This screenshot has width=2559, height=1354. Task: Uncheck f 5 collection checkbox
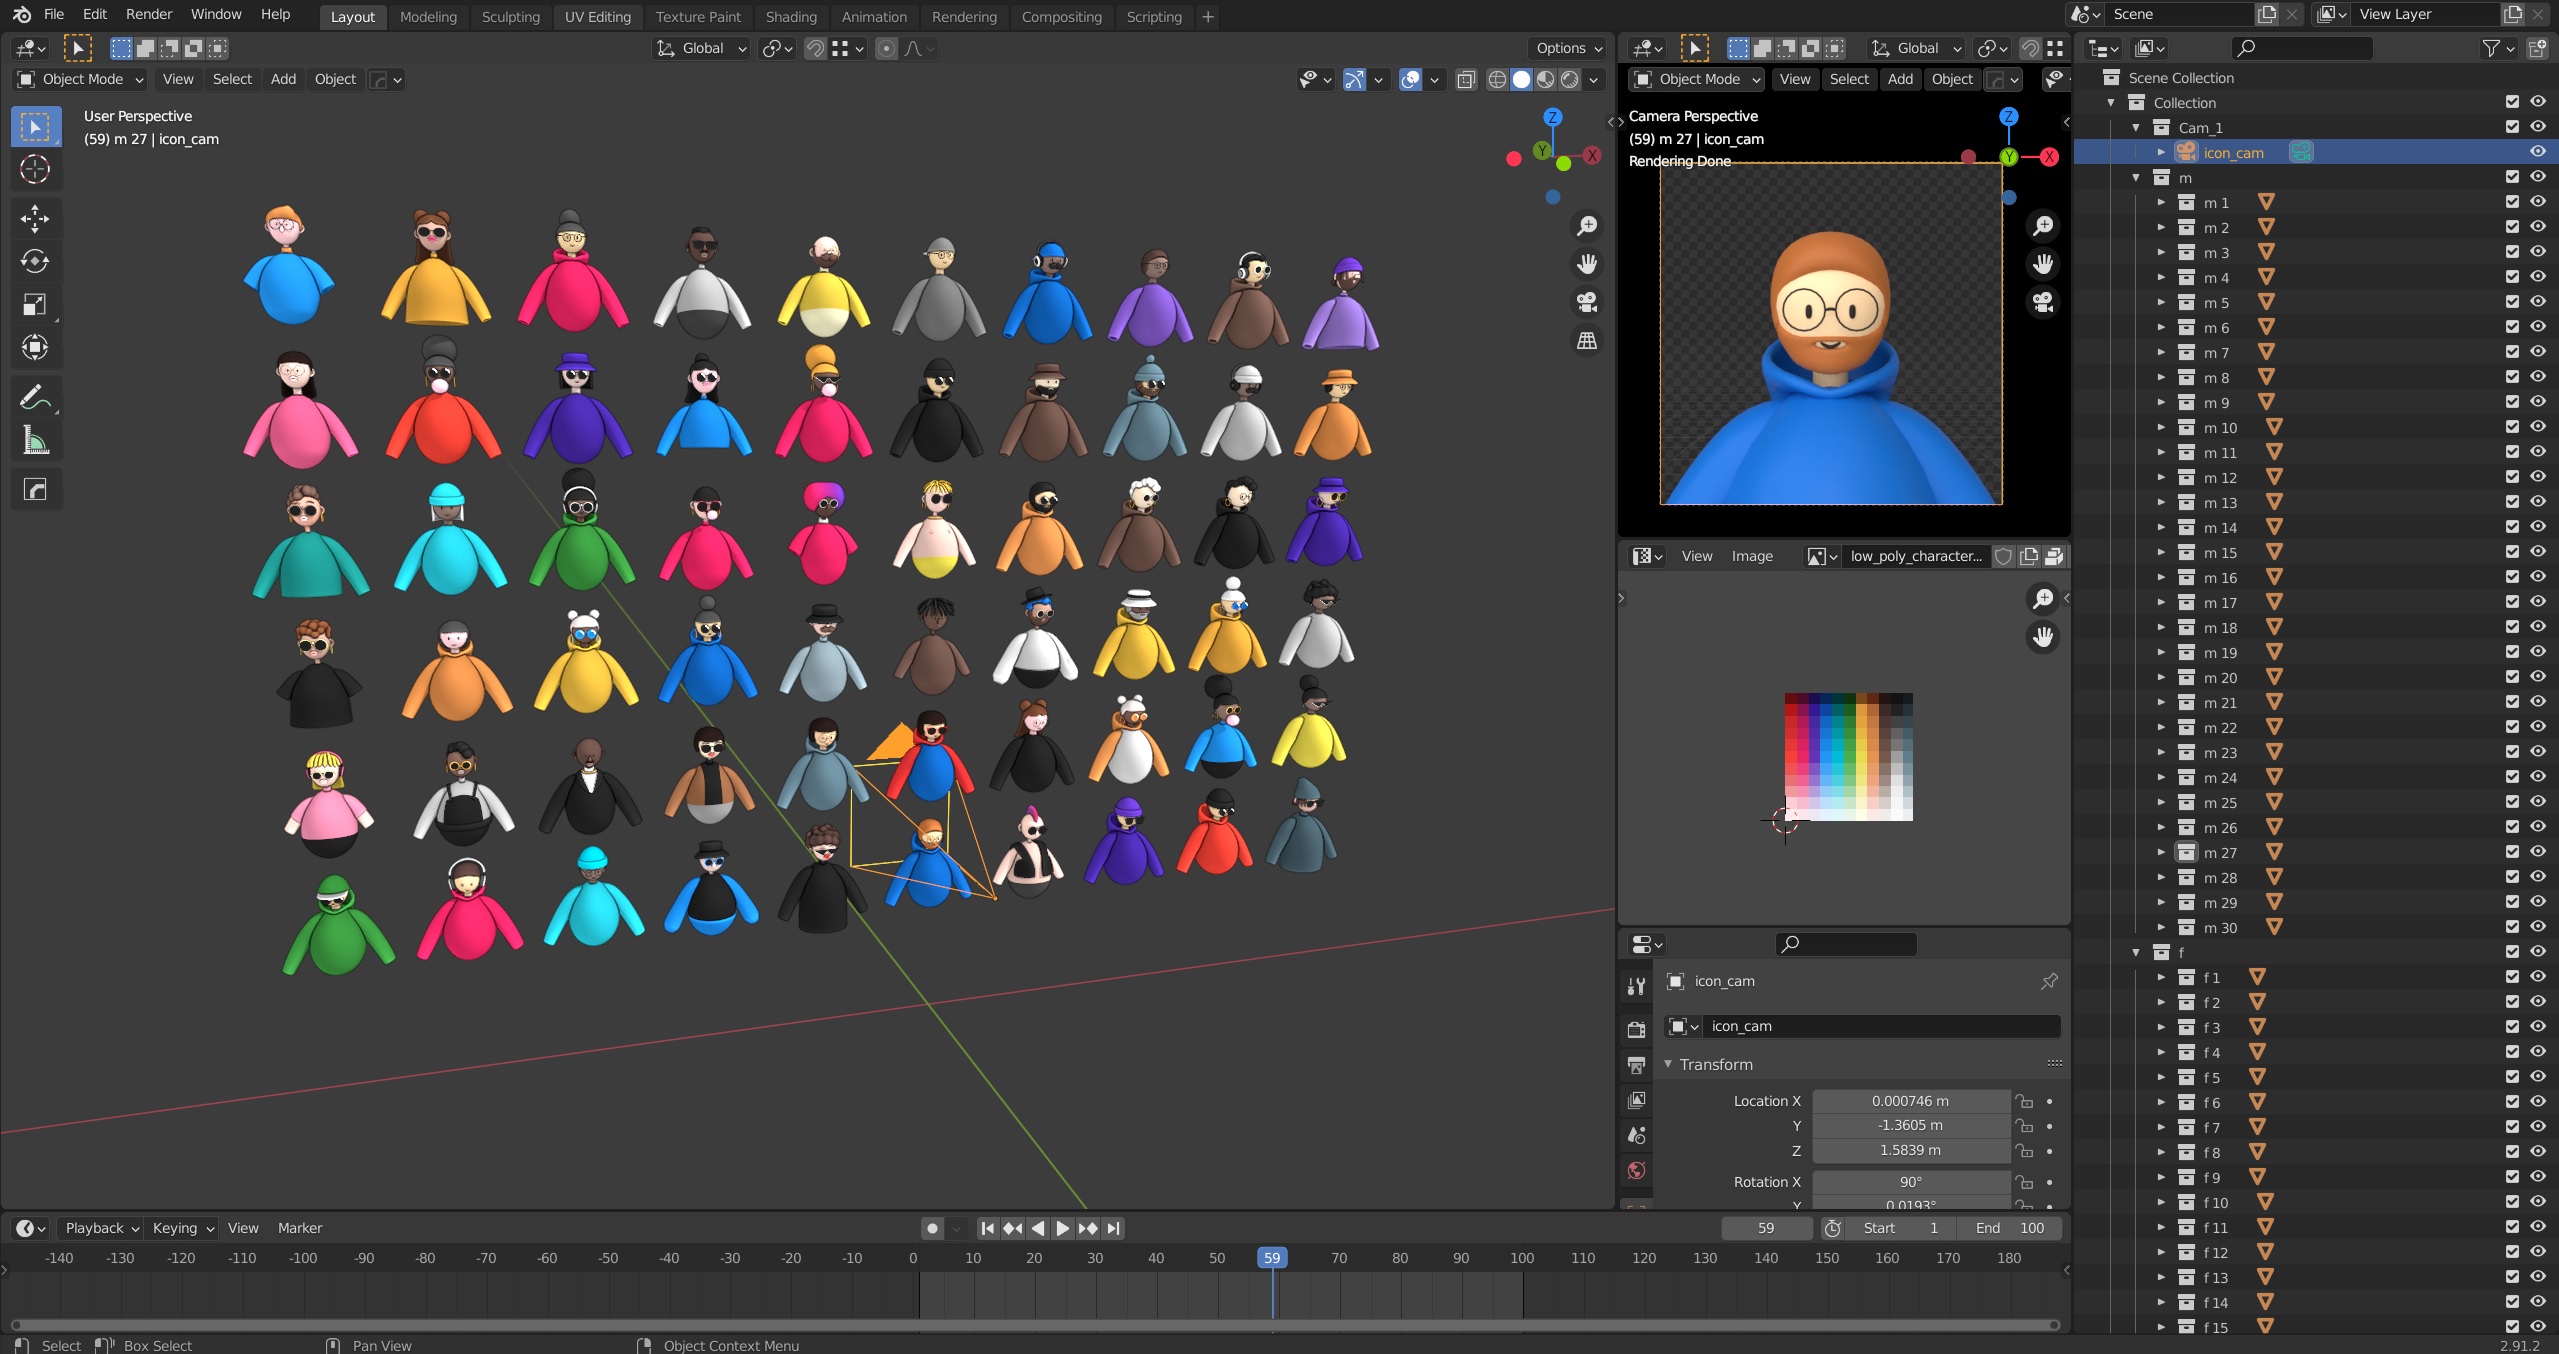[2512, 1076]
